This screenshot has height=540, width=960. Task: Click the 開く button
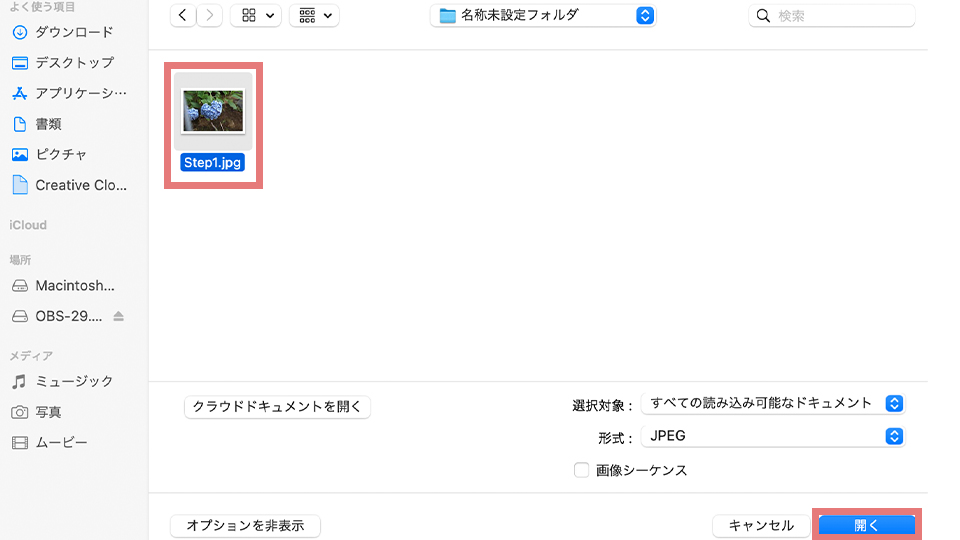coord(867,525)
